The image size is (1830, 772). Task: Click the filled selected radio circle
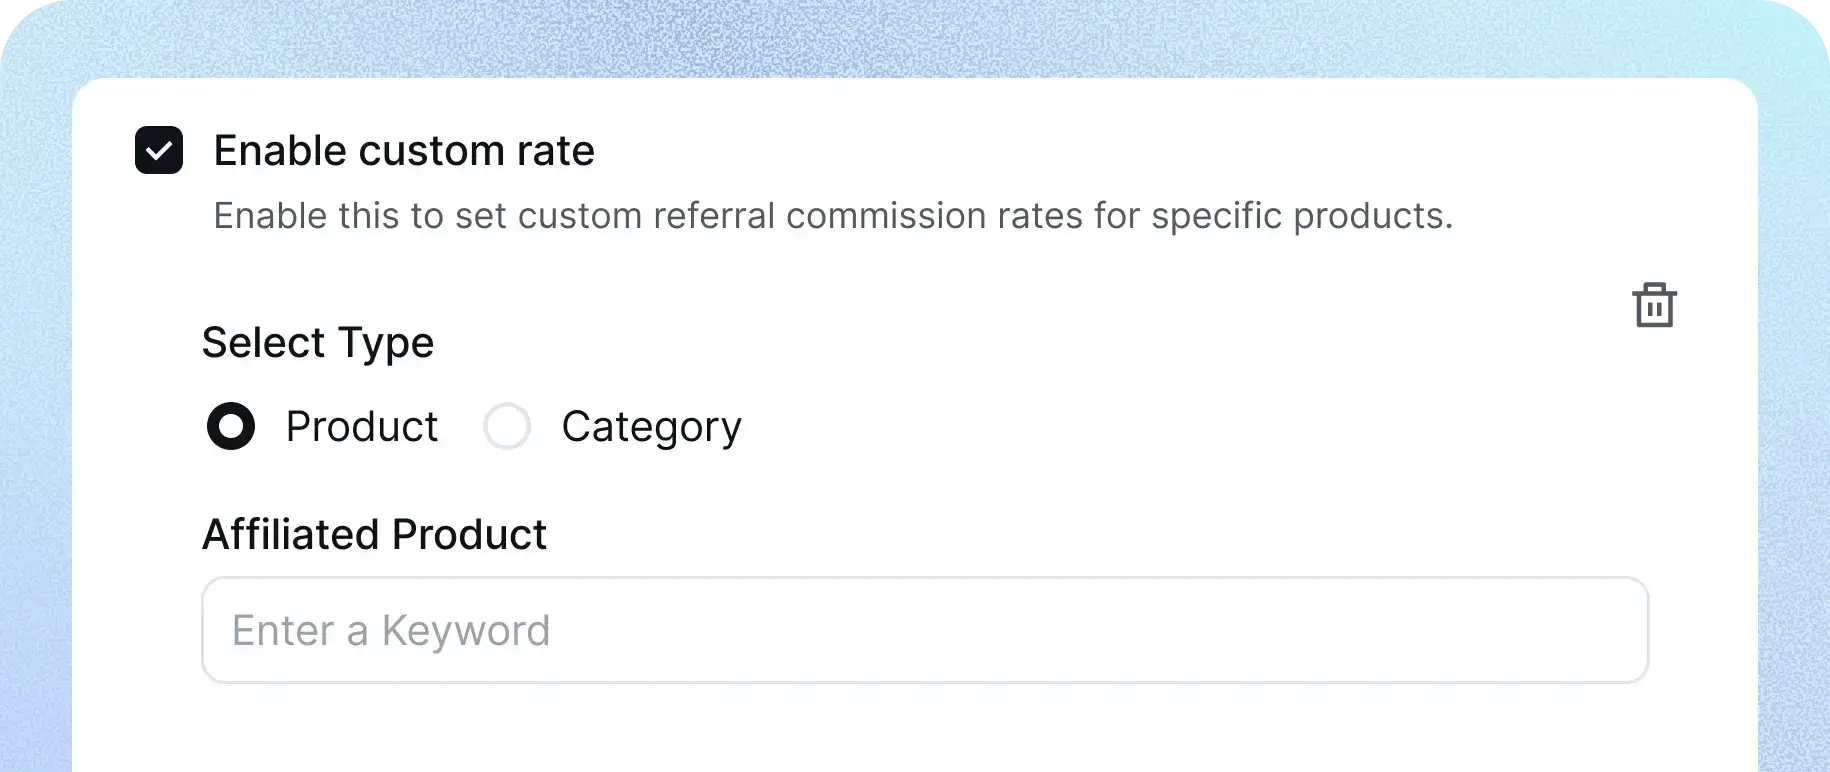[x=231, y=426]
